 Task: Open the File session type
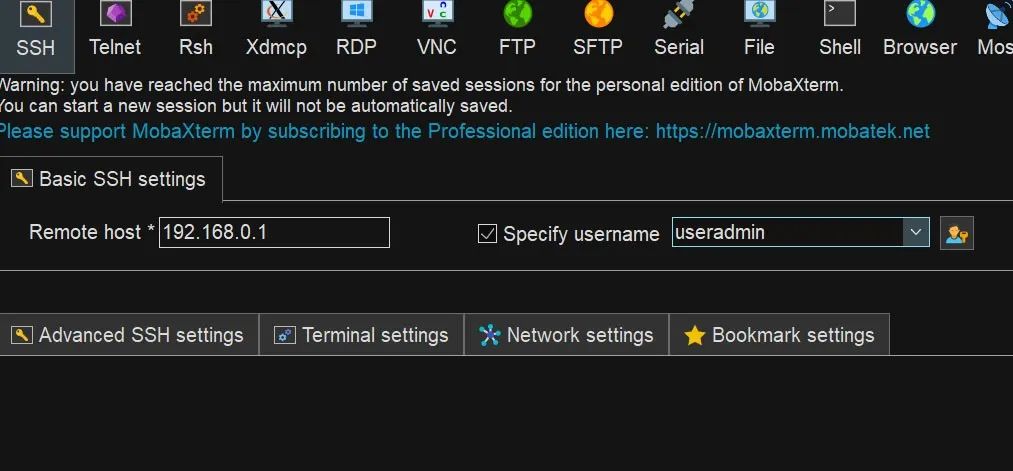(x=759, y=14)
